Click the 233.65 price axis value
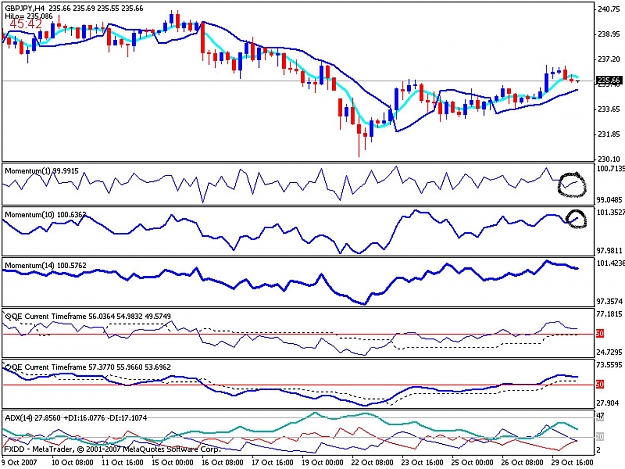 pyautogui.click(x=609, y=109)
